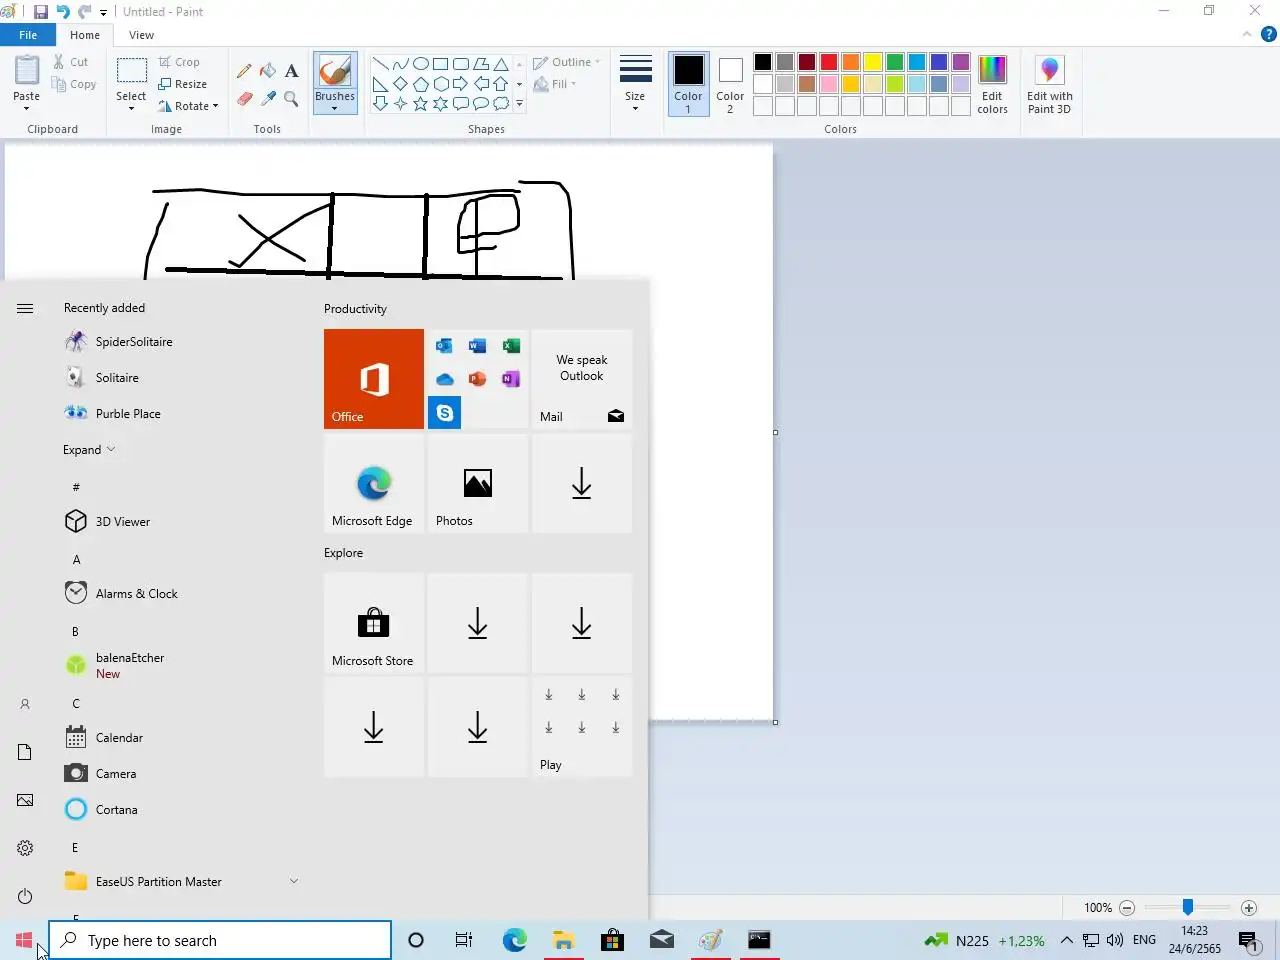Screen dimensions: 1280x960
Task: Open the line Size dropdown
Action: tap(635, 85)
